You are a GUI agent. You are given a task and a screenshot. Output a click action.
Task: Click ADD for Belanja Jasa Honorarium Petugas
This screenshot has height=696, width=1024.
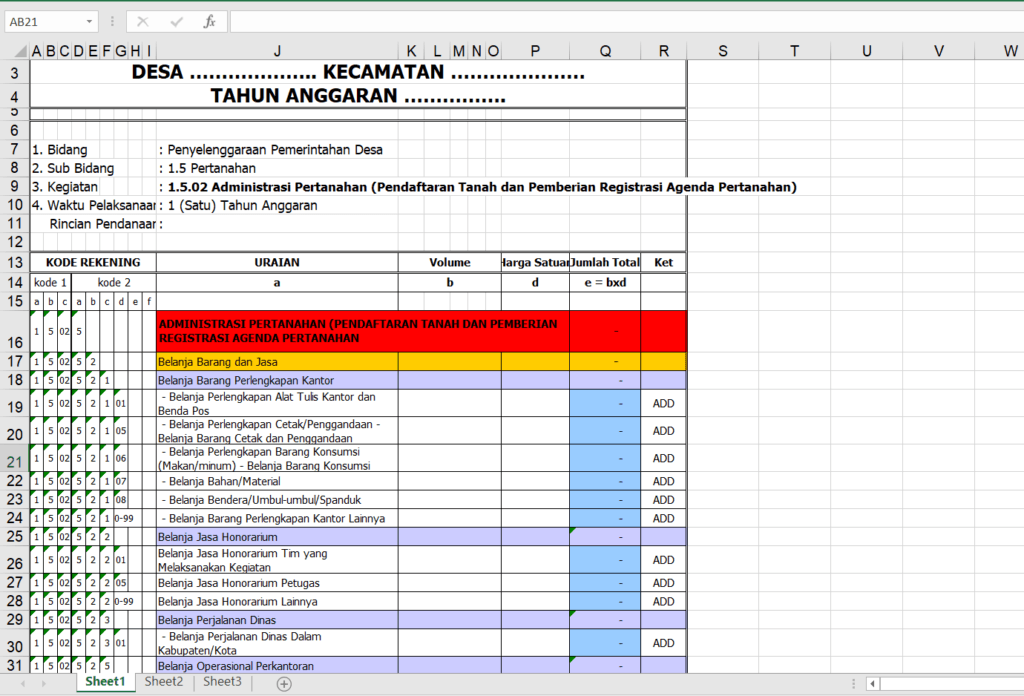click(663, 583)
